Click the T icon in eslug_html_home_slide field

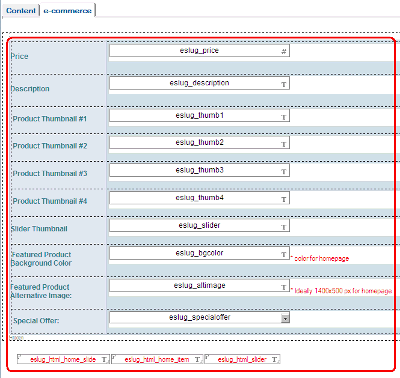coord(104,360)
